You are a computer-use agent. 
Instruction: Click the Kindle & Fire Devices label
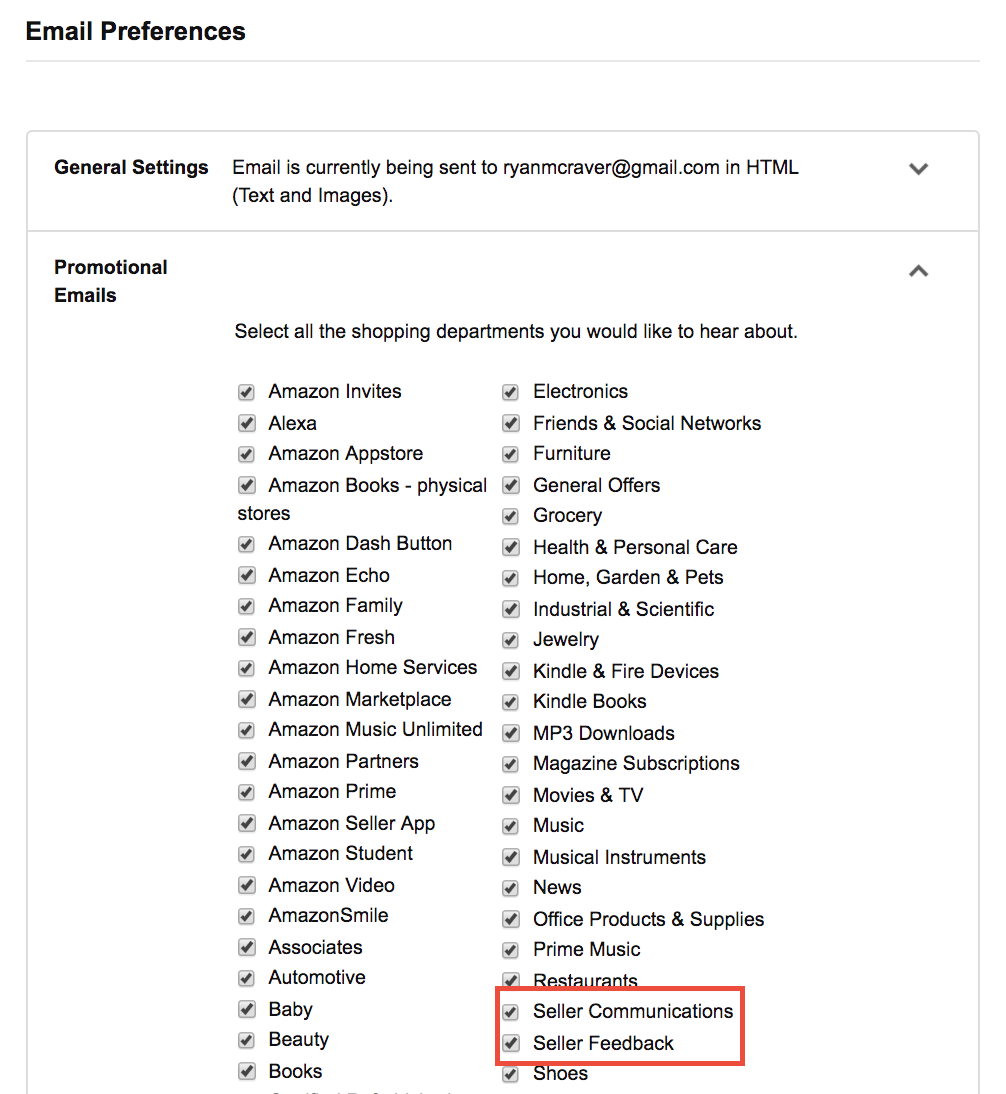coord(626,671)
